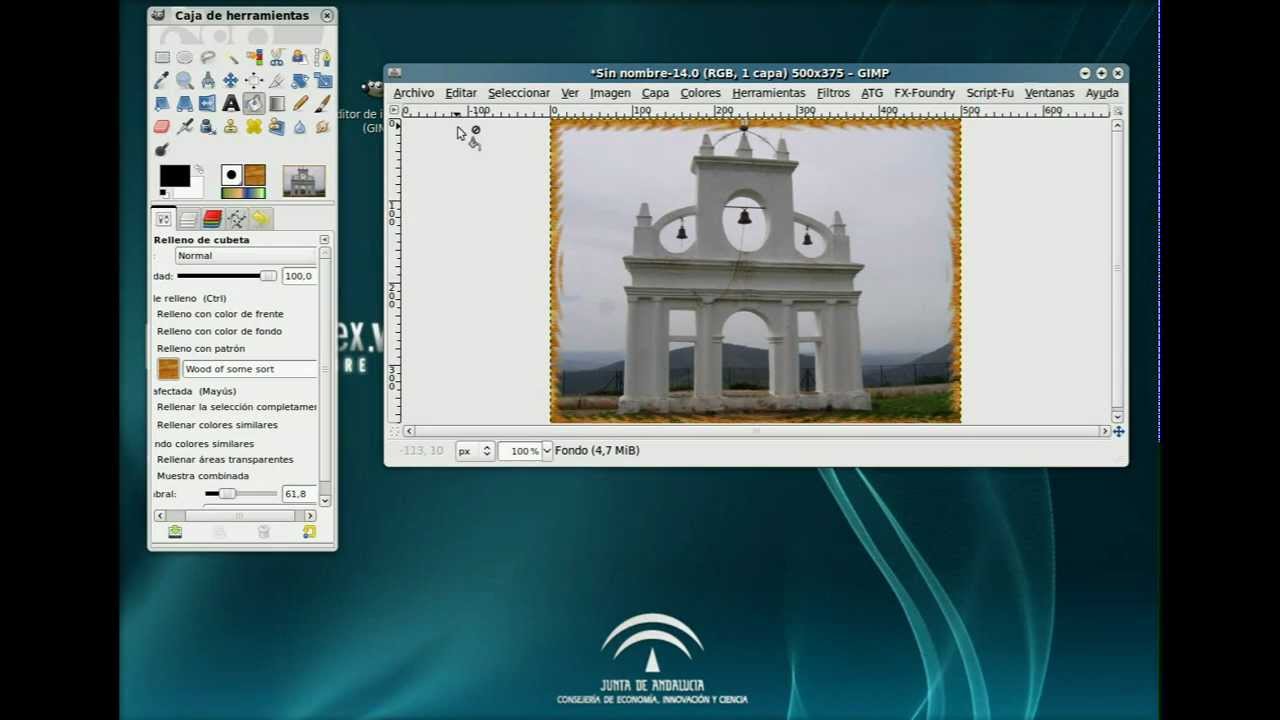The image size is (1280, 720).
Task: Open the px unit selector
Action: tap(474, 451)
